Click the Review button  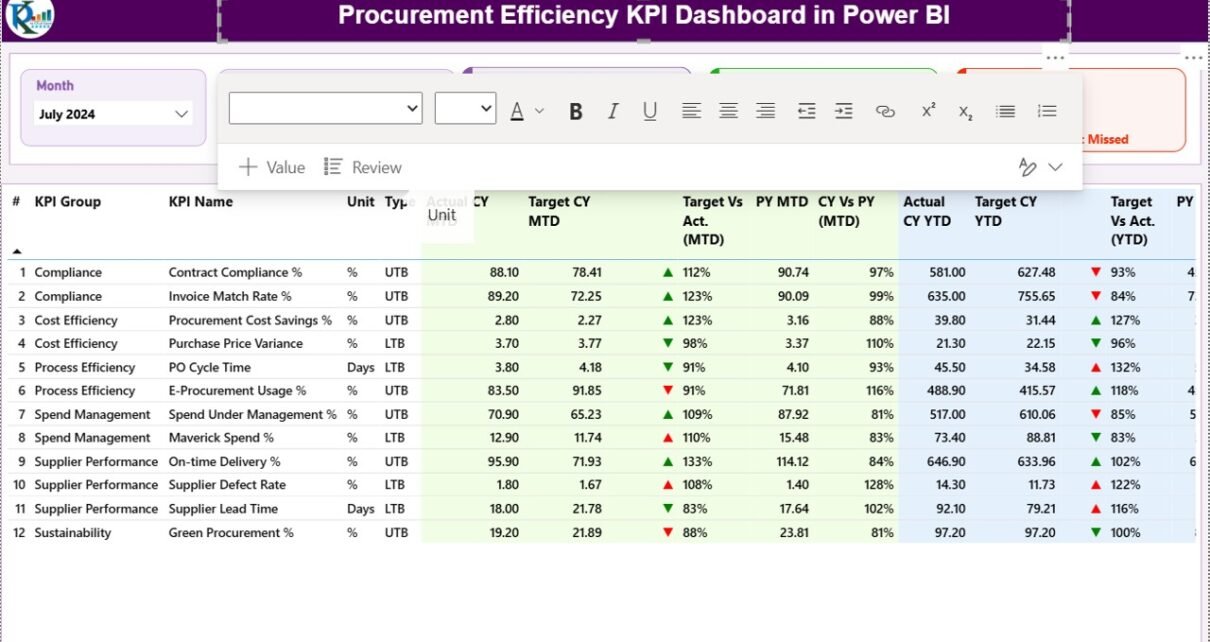[x=363, y=167]
